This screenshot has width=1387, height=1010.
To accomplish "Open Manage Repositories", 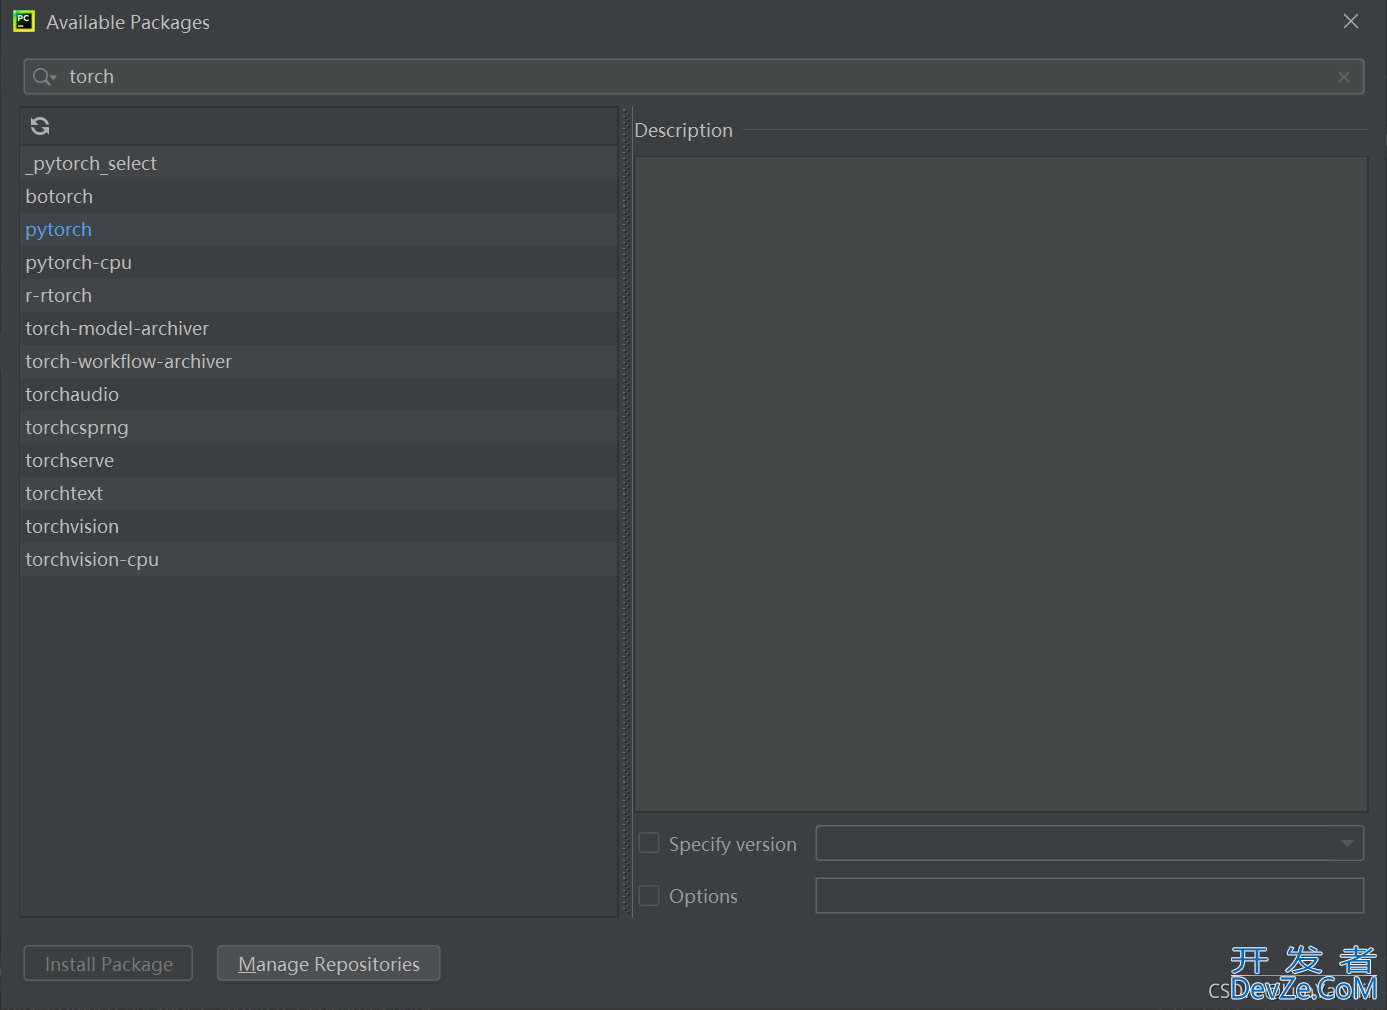I will tap(329, 964).
